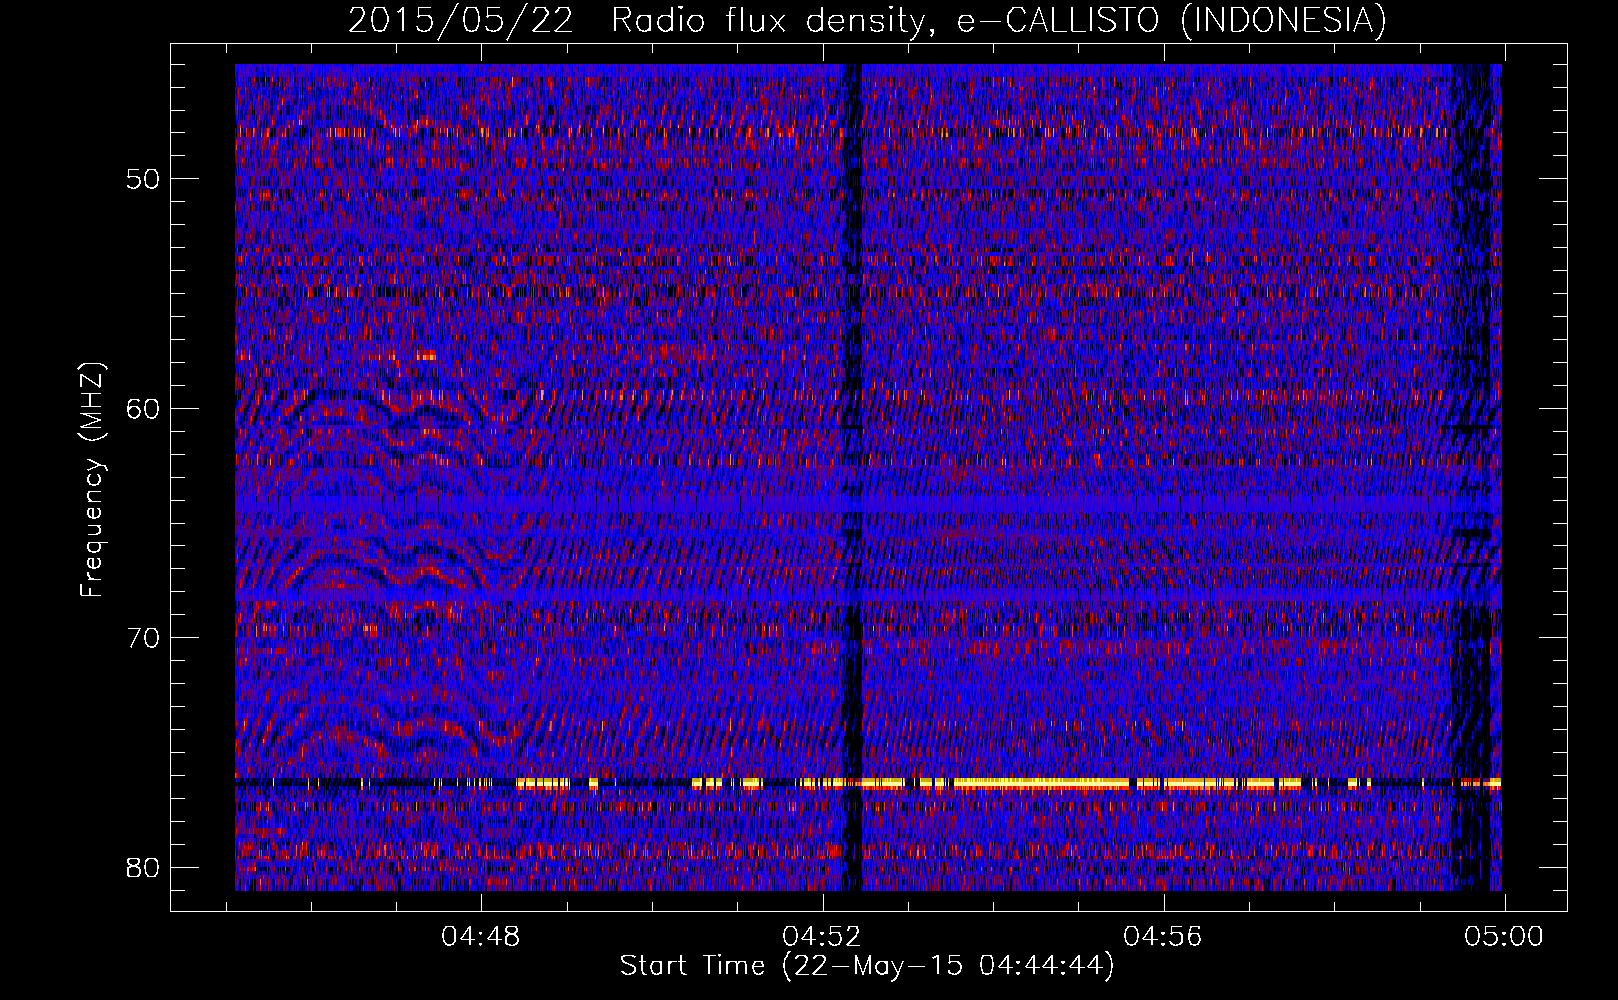Viewport: 1618px width, 1000px height.
Task: Click the dark vertical data gap after 04:52
Action: (x=853, y=478)
